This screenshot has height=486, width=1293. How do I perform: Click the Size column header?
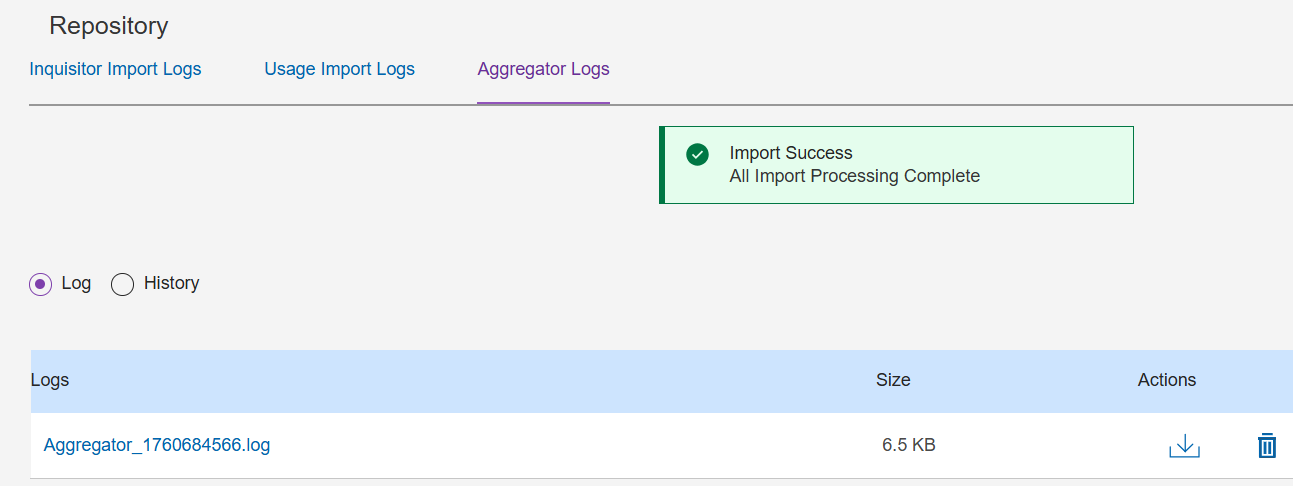point(893,380)
